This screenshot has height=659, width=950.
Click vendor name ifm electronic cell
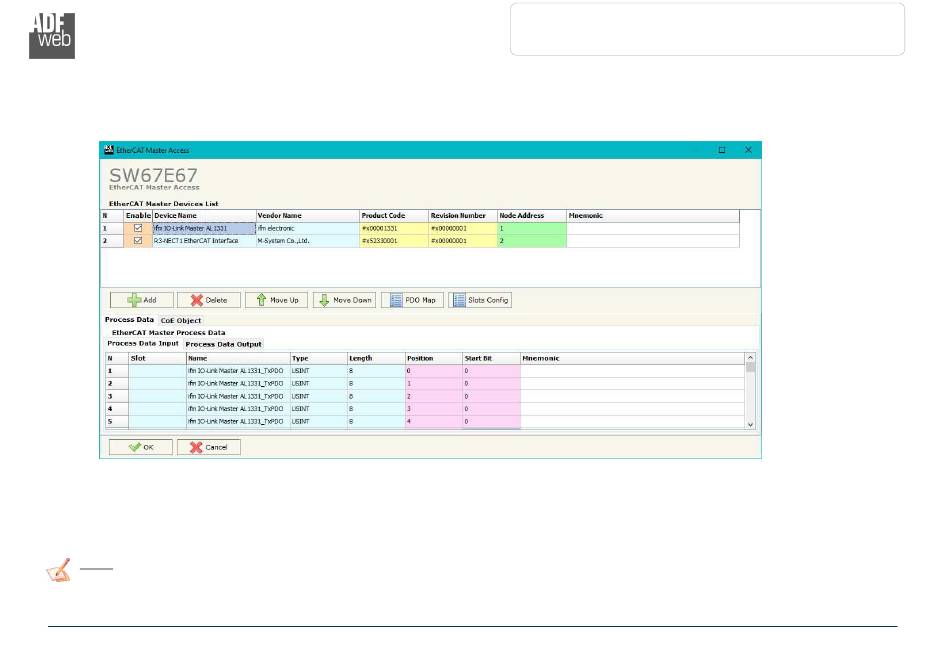(308, 228)
